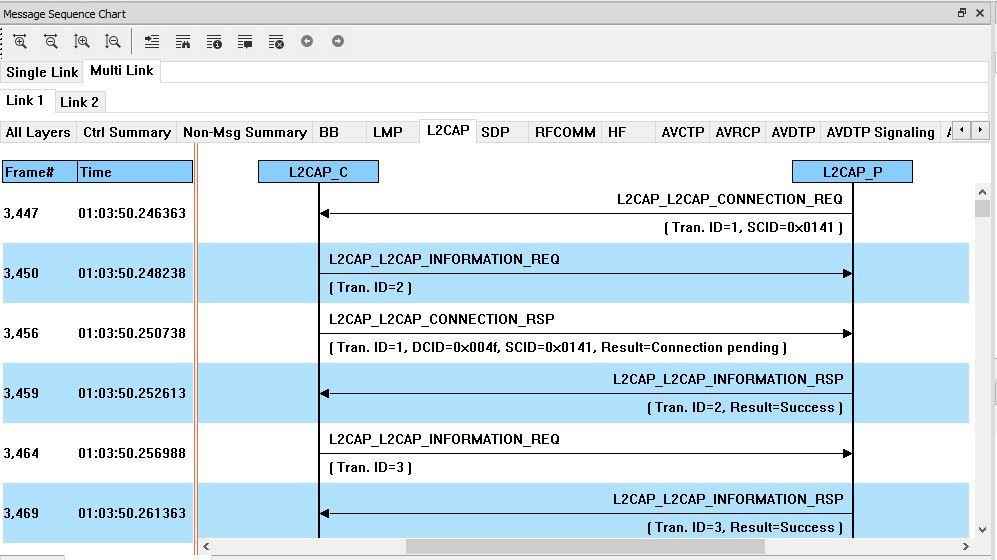Image resolution: width=997 pixels, height=560 pixels.
Task: Click the Frame# column header
Action: (39, 172)
